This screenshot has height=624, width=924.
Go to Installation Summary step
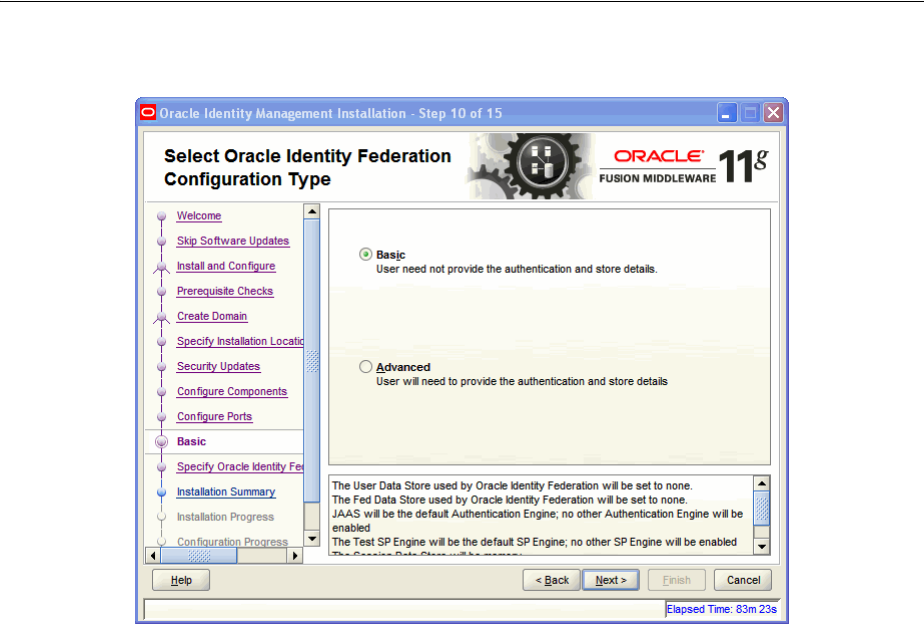tap(226, 492)
